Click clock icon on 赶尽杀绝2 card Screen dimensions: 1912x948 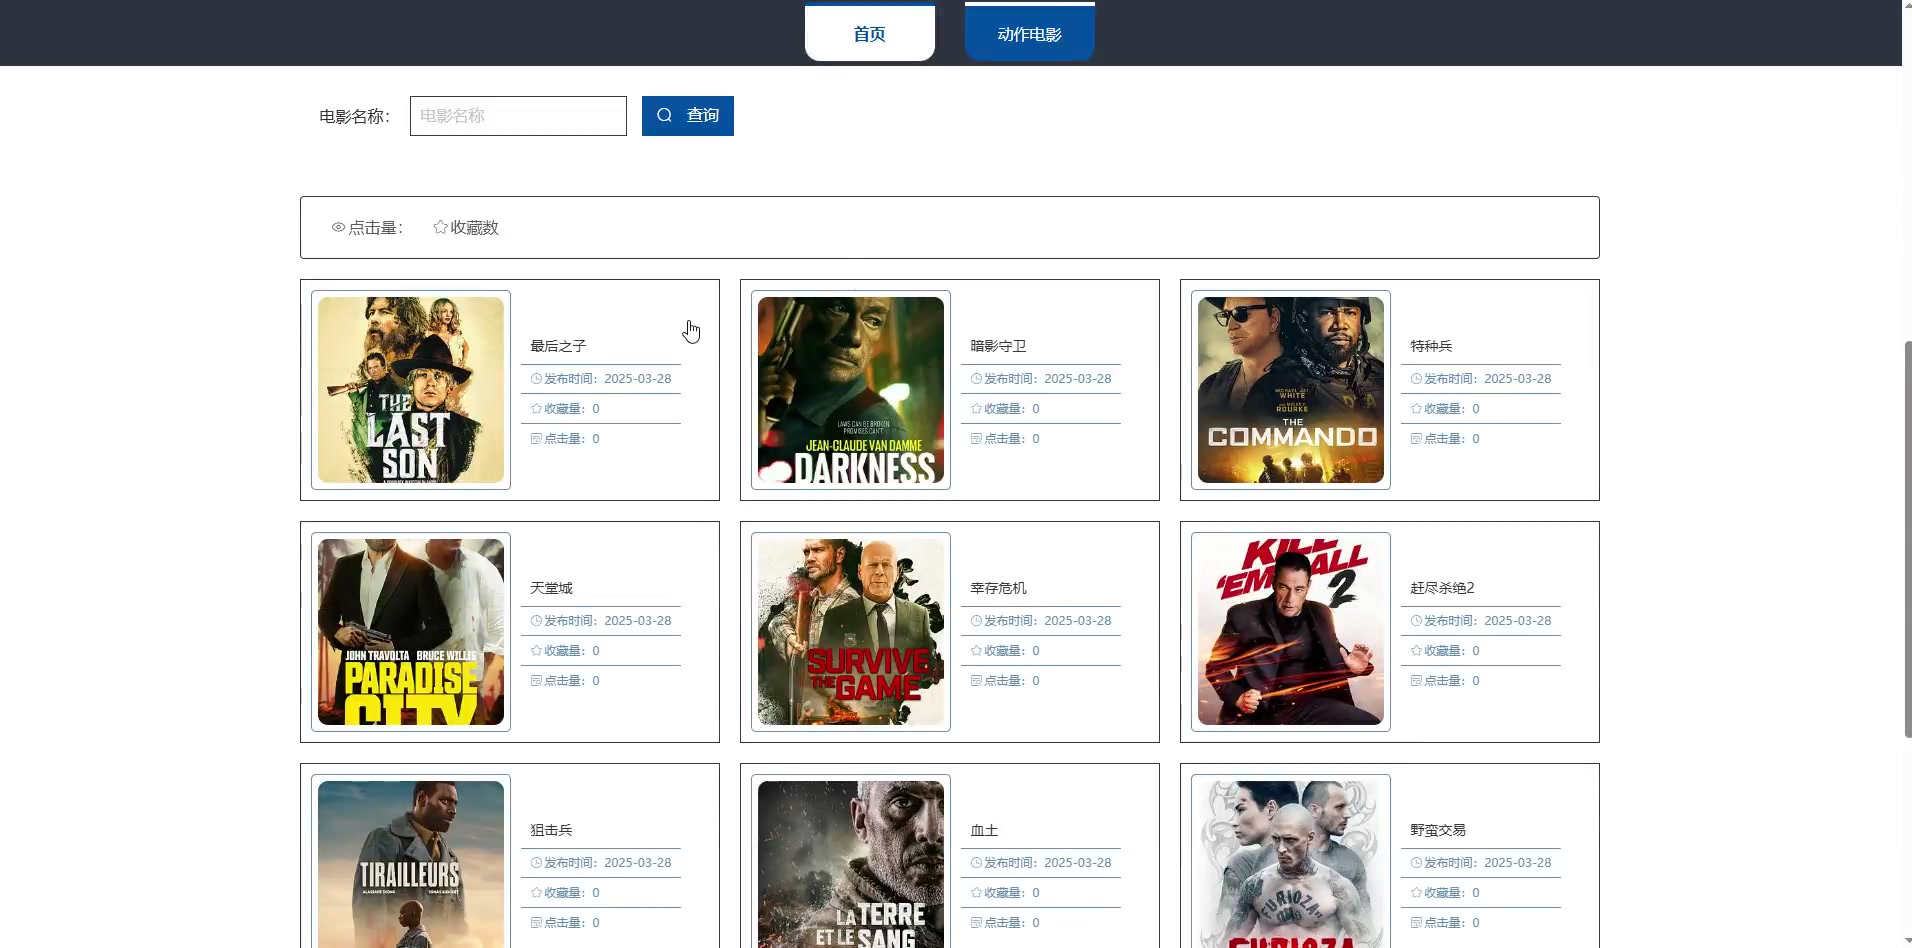tap(1416, 621)
